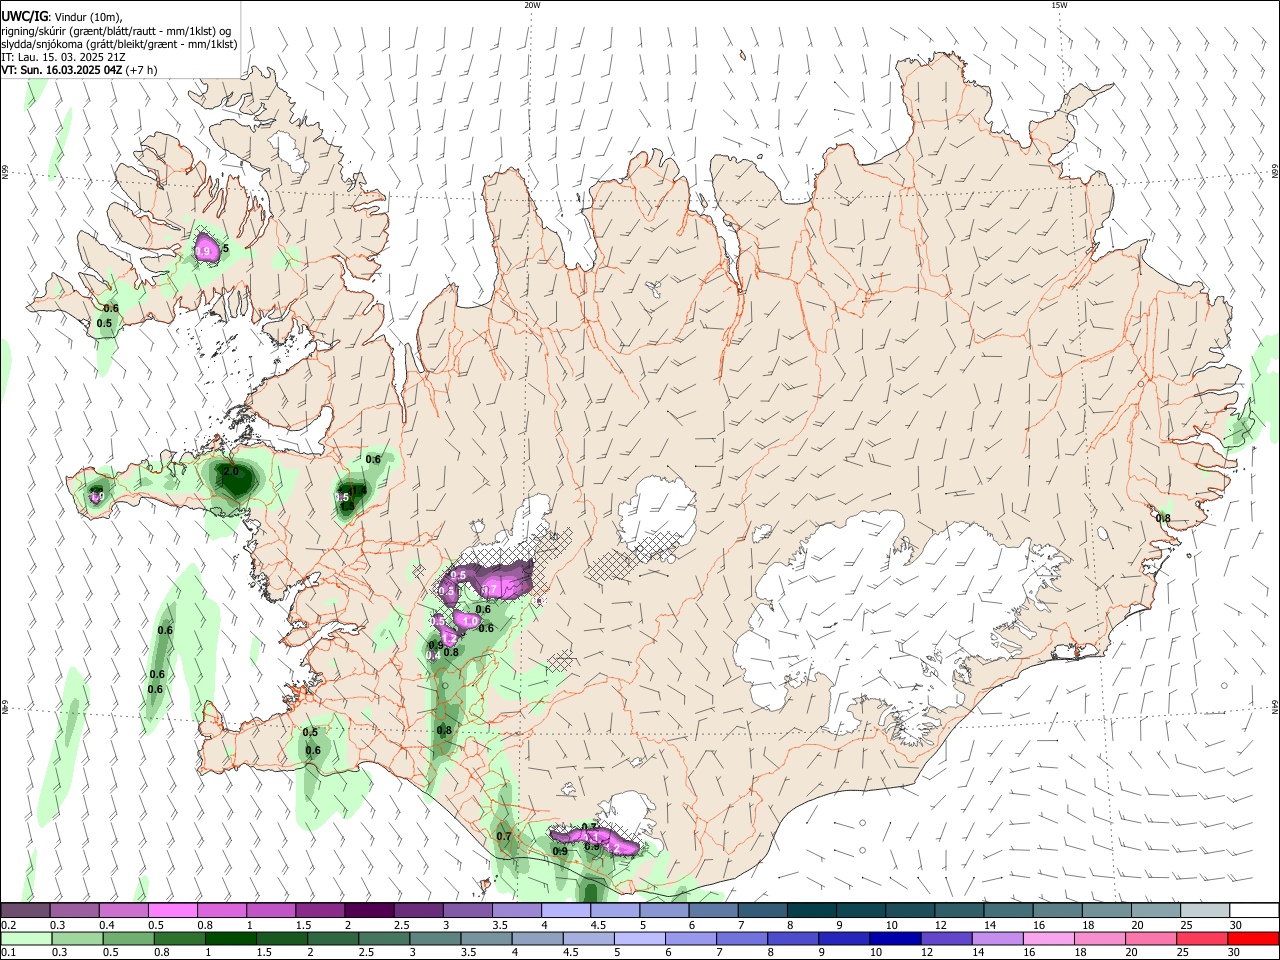Viewport: 1280px width, 960px height.
Task: Click the '4.5' label in the upper legend row
Action: pyautogui.click(x=598, y=925)
